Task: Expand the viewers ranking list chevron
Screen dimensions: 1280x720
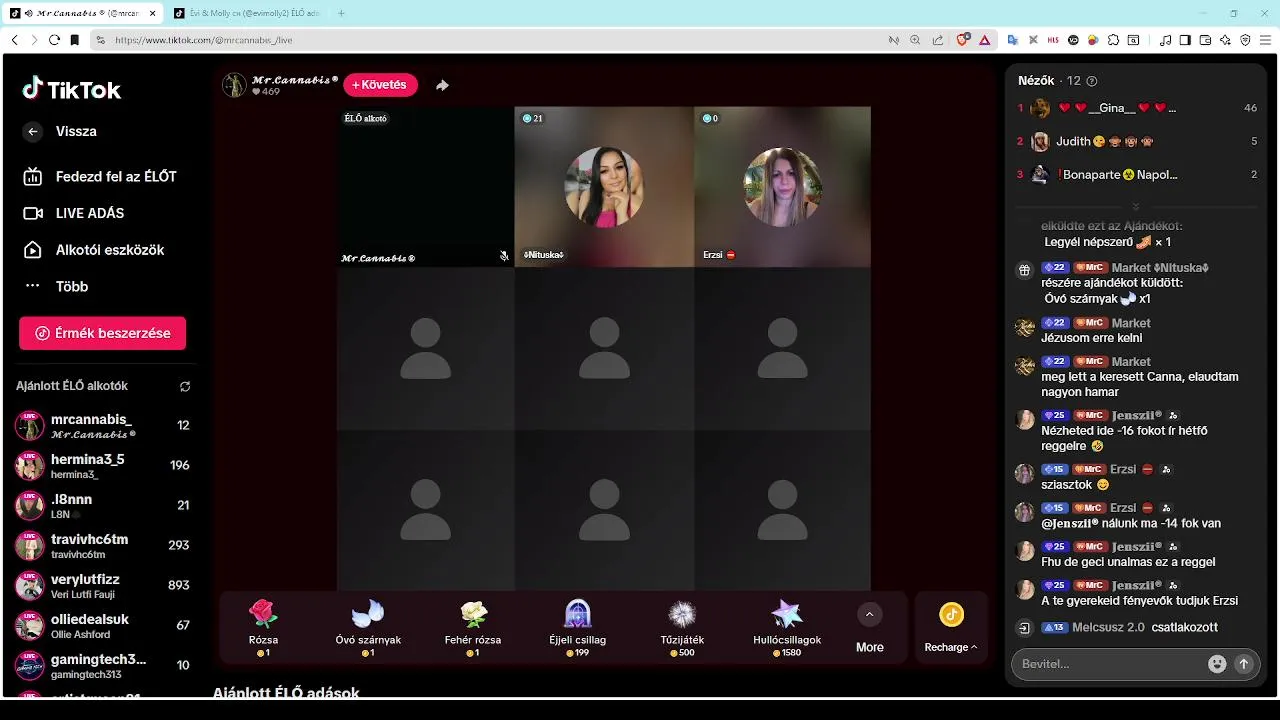Action: (1136, 206)
